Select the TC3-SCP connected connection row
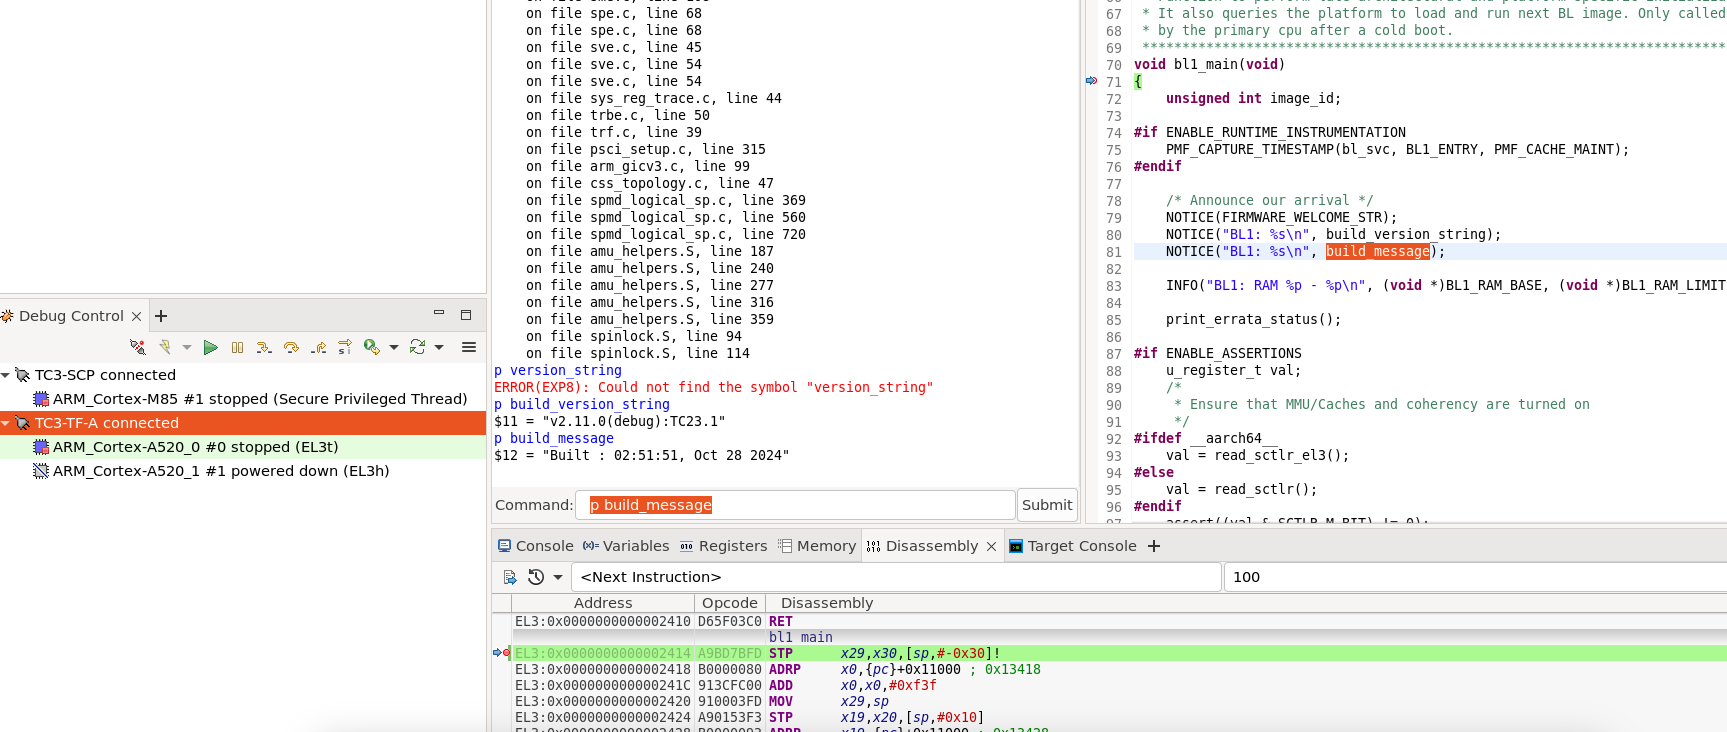Image resolution: width=1727 pixels, height=732 pixels. click(243, 375)
